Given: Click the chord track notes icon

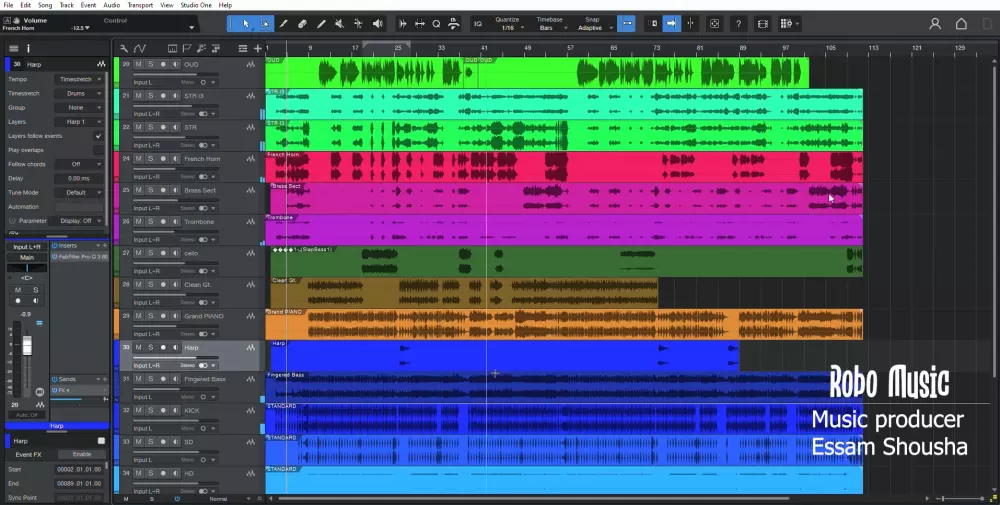Looking at the screenshot, I should (202, 48).
